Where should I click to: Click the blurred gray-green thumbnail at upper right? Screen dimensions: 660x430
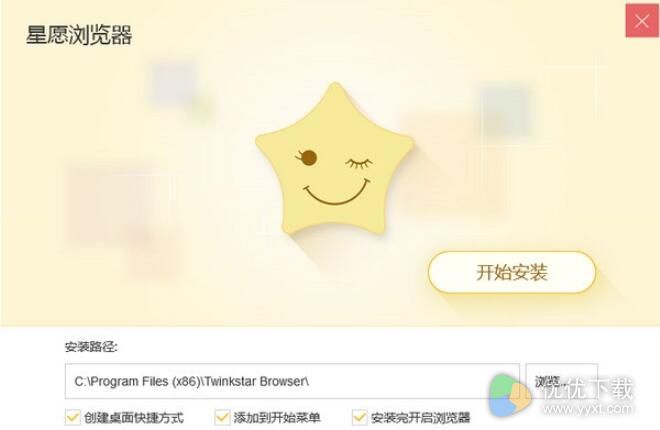click(x=507, y=110)
